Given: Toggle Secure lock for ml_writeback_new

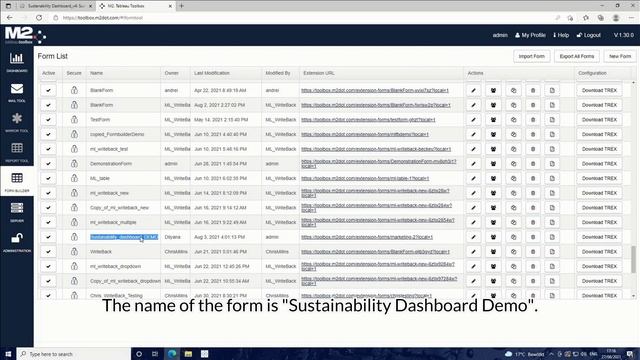Looking at the screenshot, I should pyautogui.click(x=74, y=193).
